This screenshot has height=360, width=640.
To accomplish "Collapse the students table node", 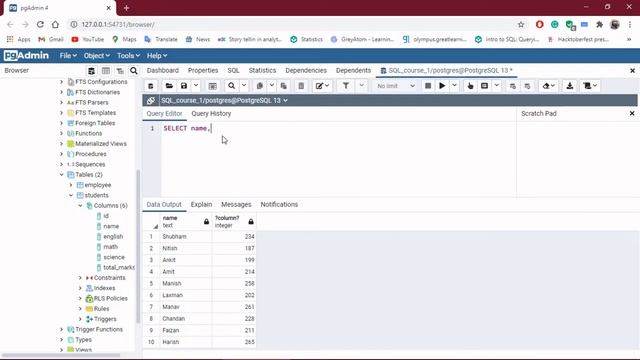I will (71, 195).
